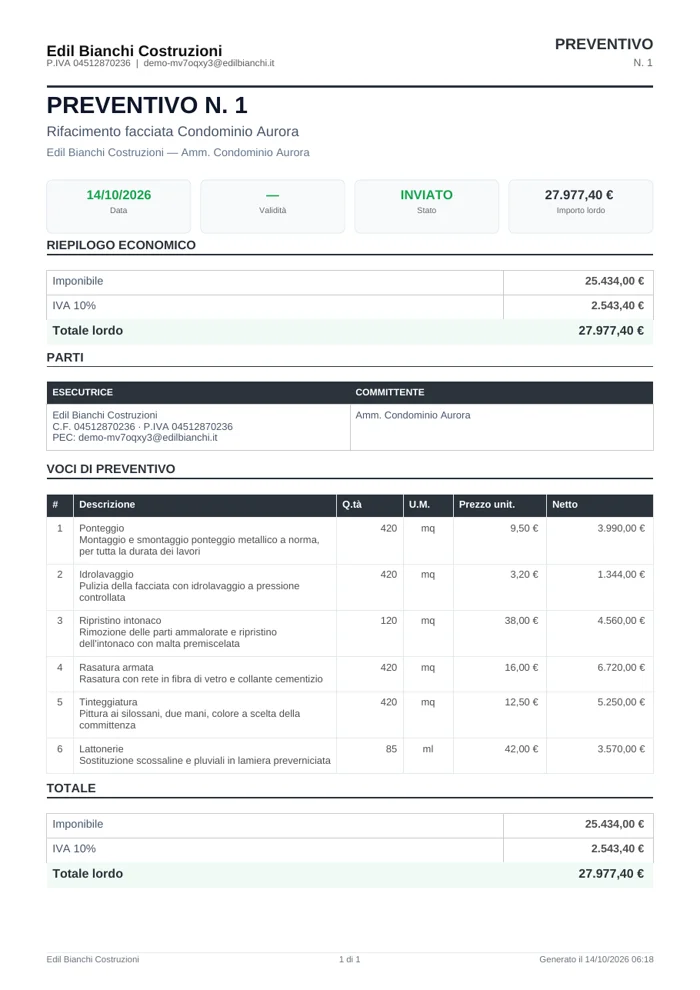Click the "N. 1" label in top-right header
This screenshot has height=990, width=700.
pyautogui.click(x=643, y=63)
